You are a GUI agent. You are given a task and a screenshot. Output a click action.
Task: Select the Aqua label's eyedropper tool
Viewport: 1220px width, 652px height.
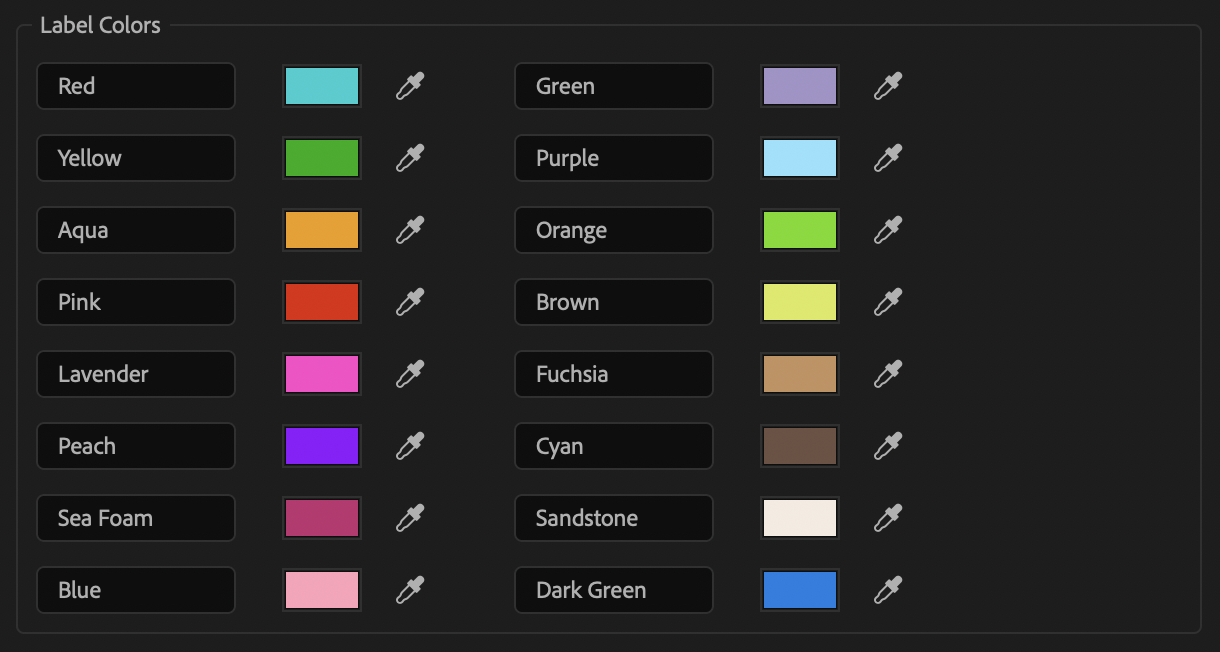[409, 230]
